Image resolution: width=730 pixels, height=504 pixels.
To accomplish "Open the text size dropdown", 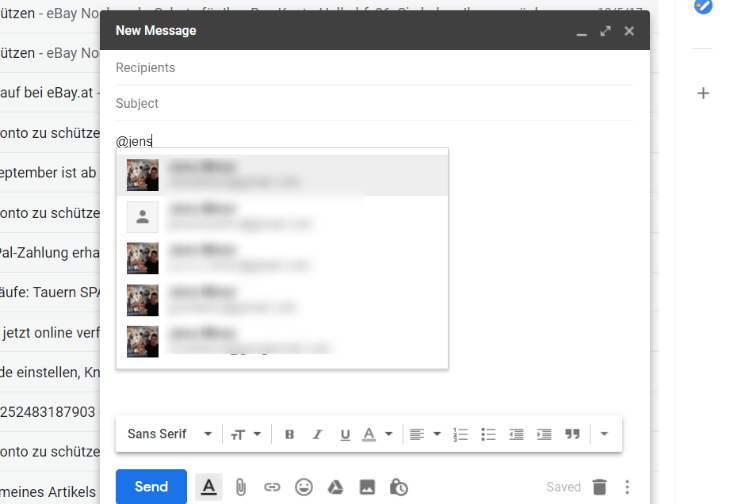I will (x=245, y=434).
